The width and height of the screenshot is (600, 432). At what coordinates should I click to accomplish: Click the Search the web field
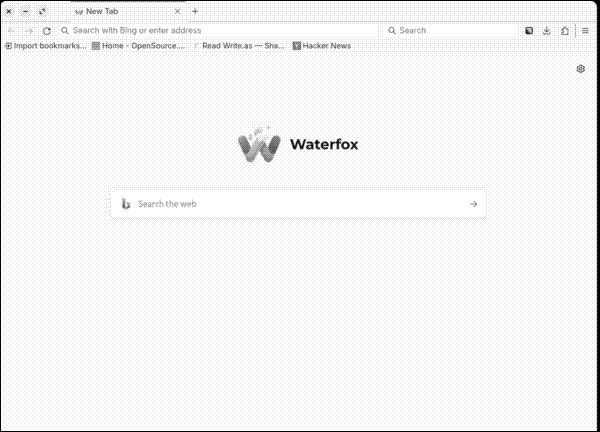click(298, 204)
